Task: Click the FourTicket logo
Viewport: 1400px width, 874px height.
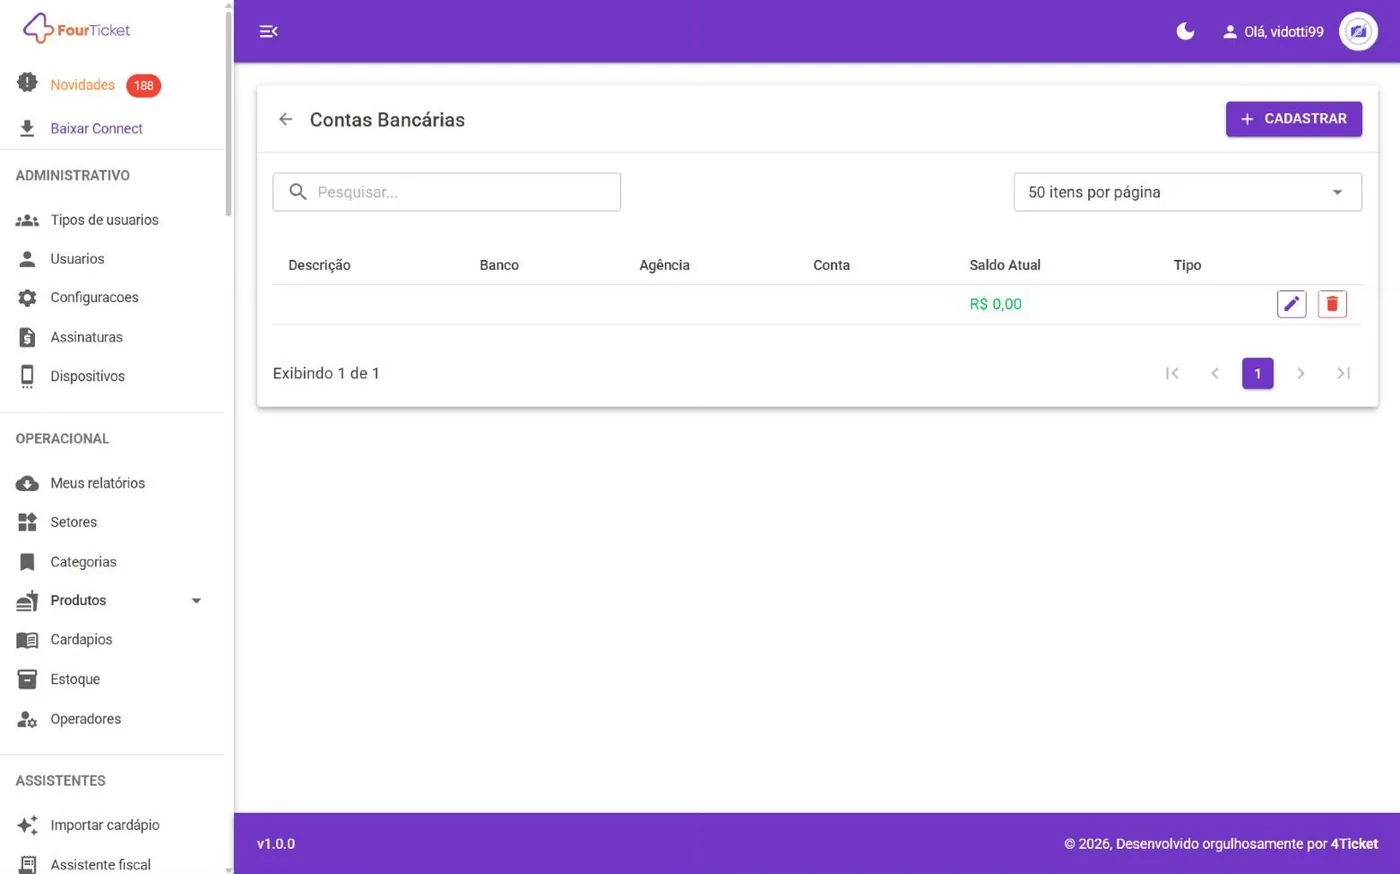Action: [x=77, y=29]
